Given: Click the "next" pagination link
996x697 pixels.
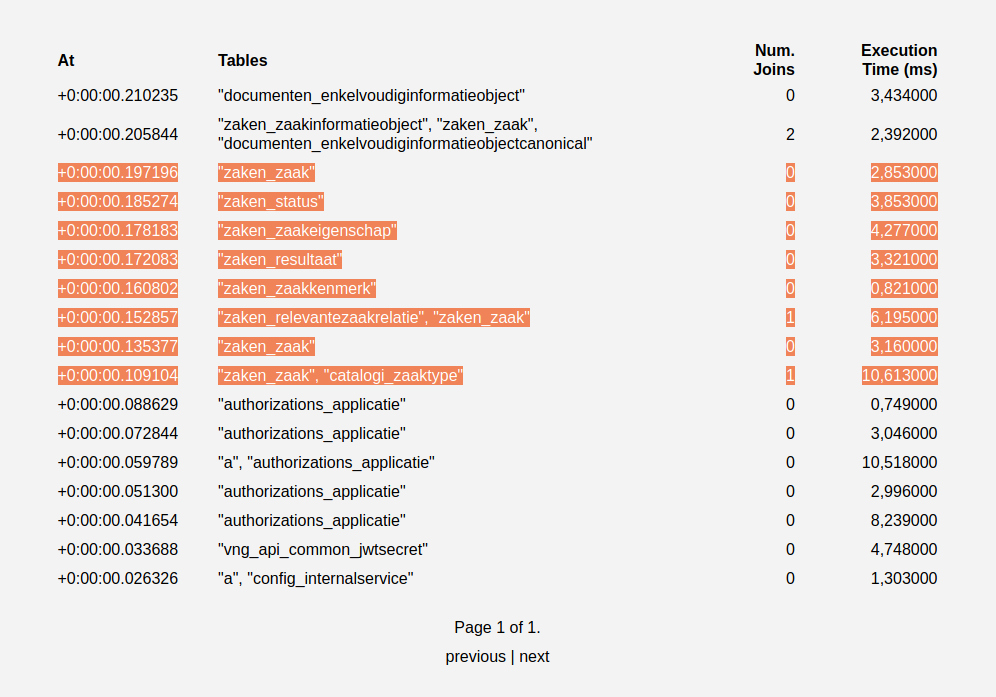Looking at the screenshot, I should click(534, 656).
